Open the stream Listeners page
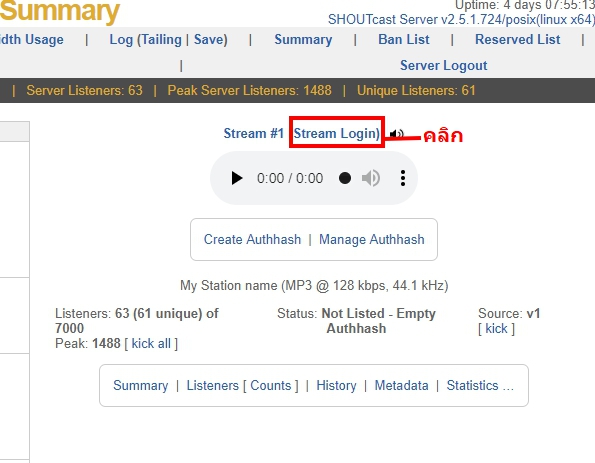Screen dimensions: 595x463 point(212,385)
